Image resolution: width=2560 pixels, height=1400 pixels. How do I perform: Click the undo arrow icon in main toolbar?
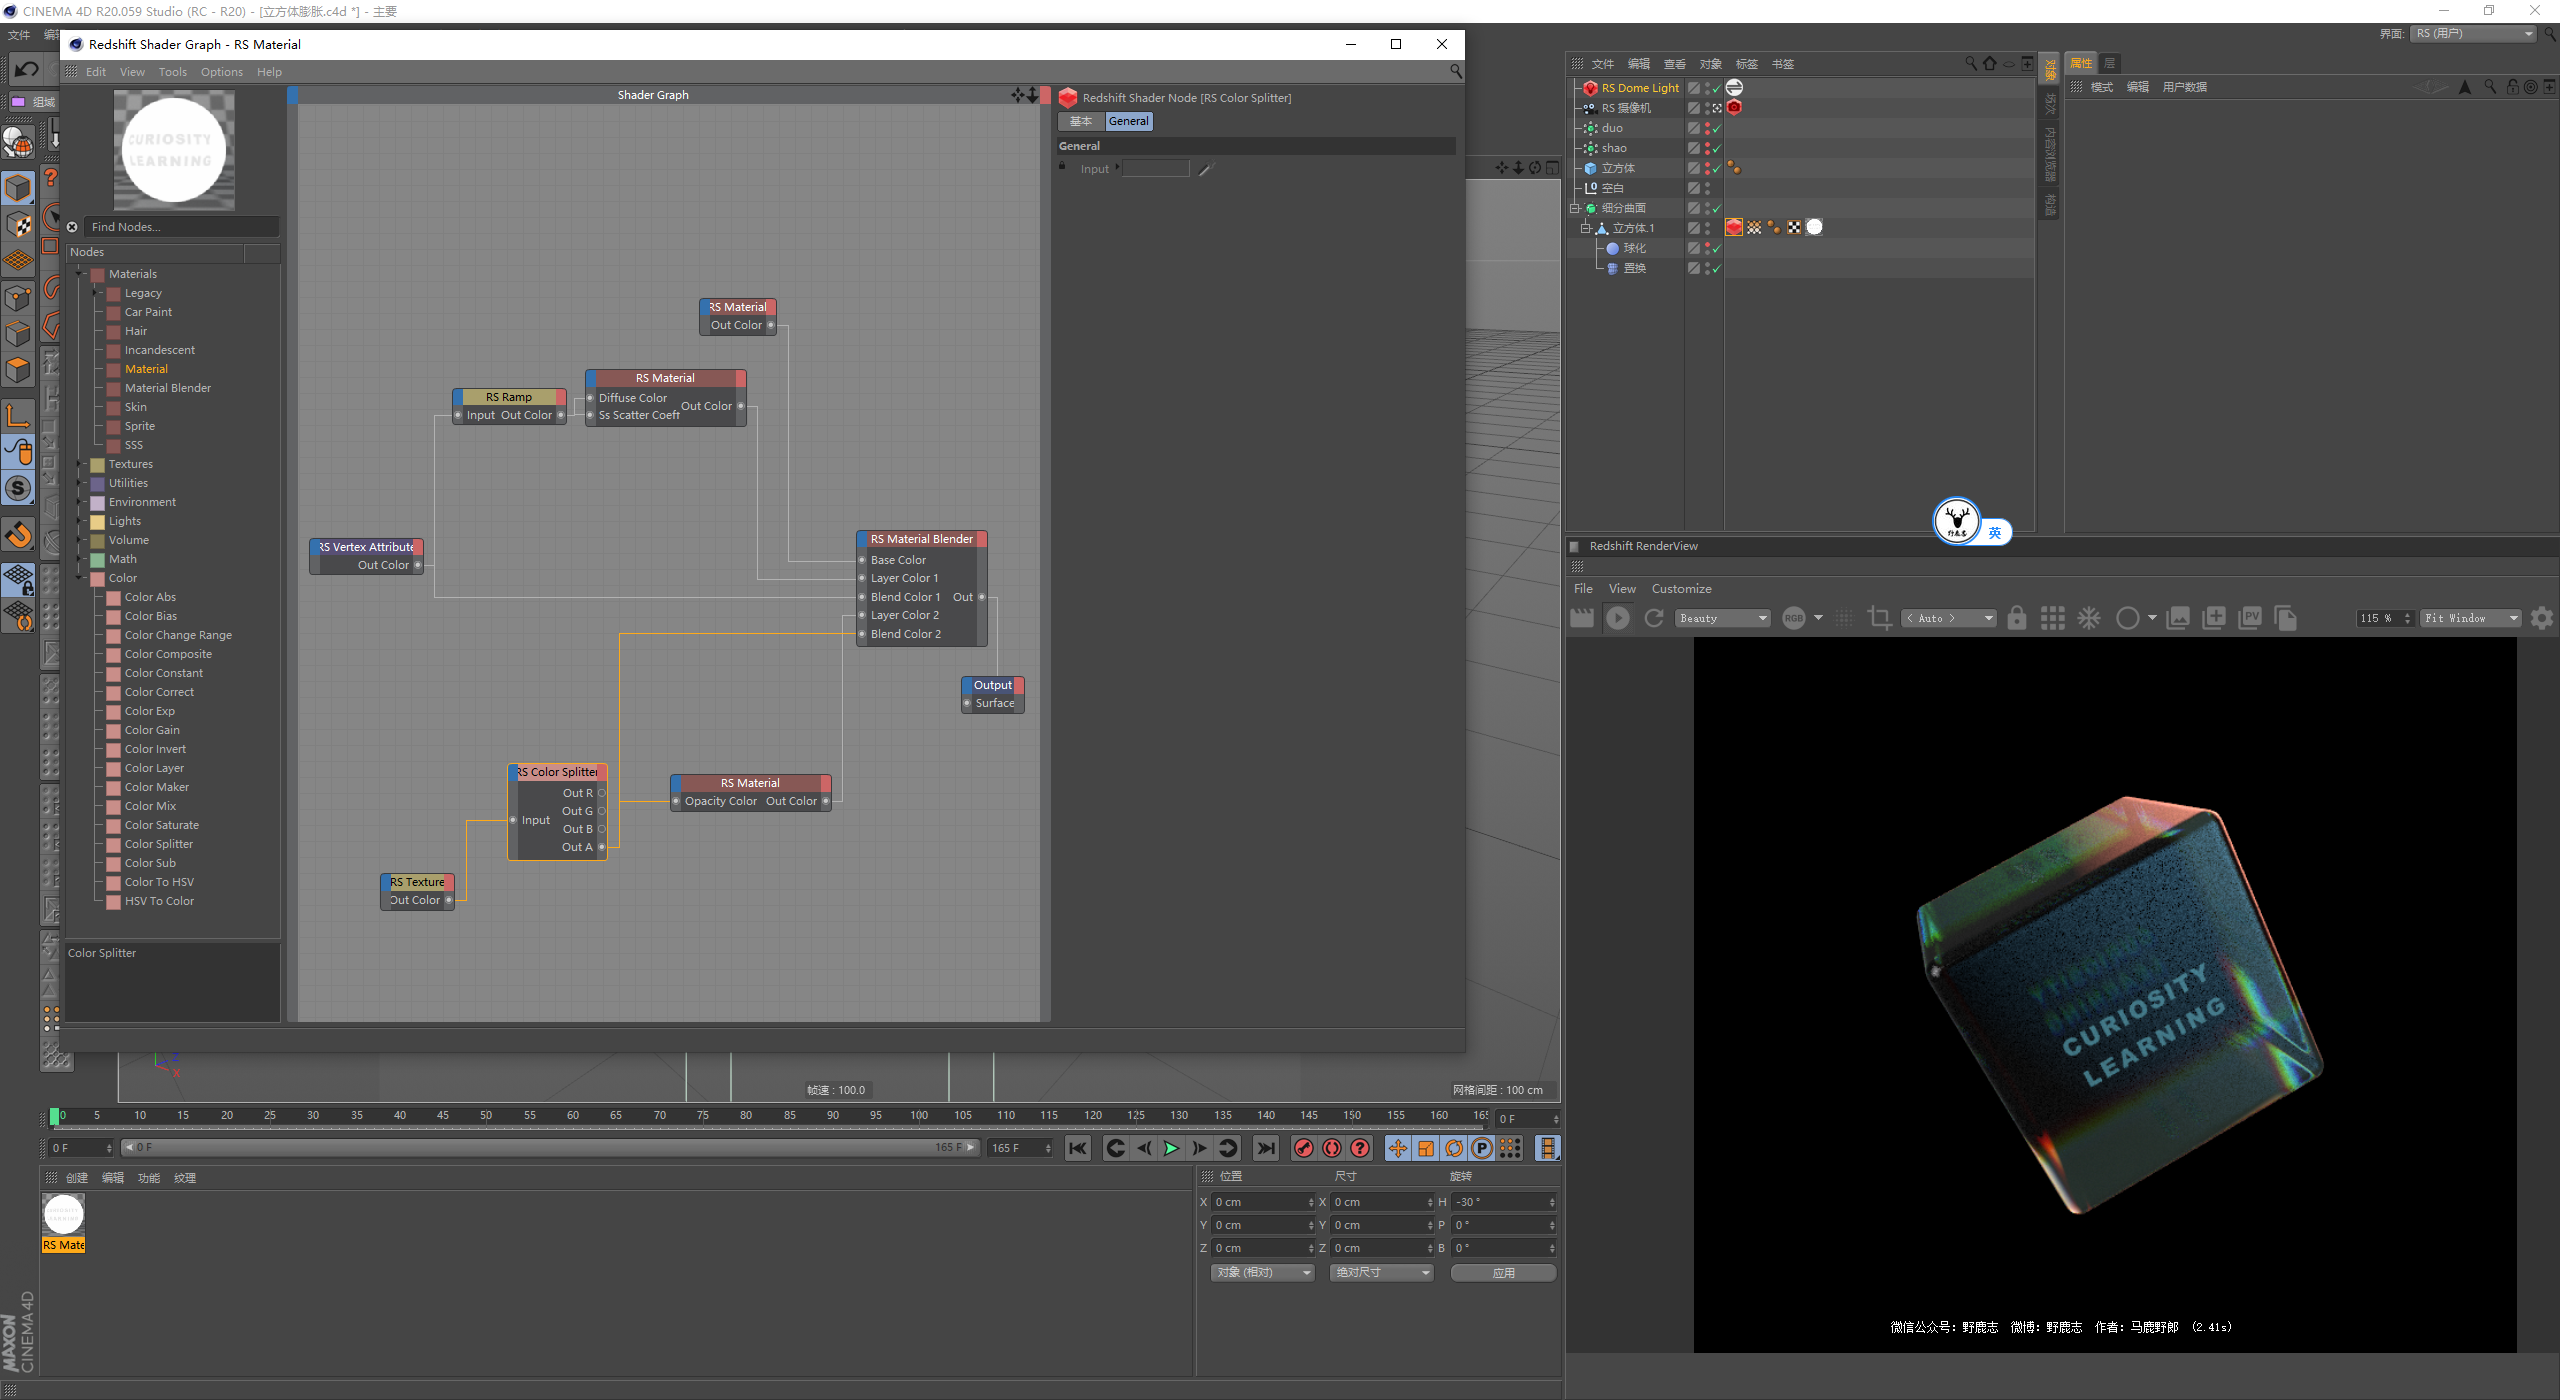point(26,69)
